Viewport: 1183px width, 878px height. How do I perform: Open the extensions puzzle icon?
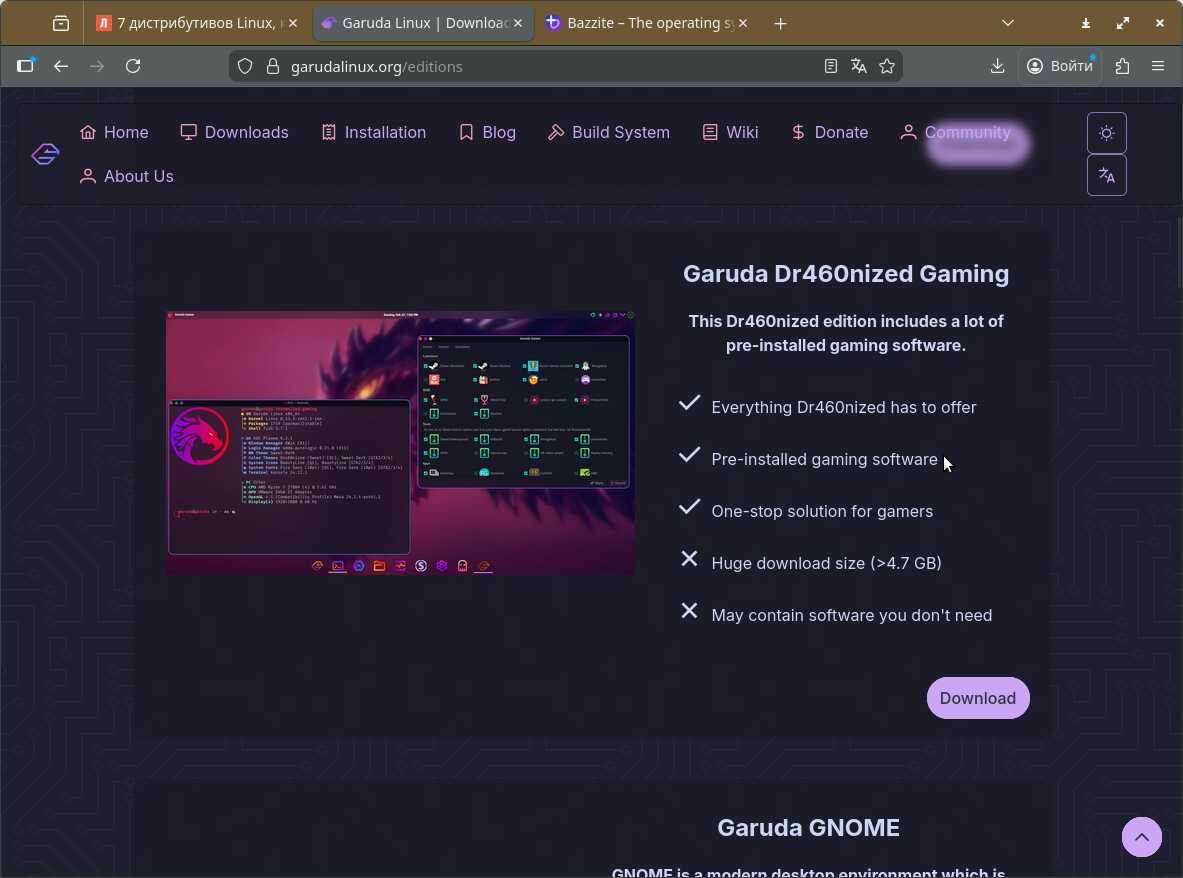(1122, 66)
